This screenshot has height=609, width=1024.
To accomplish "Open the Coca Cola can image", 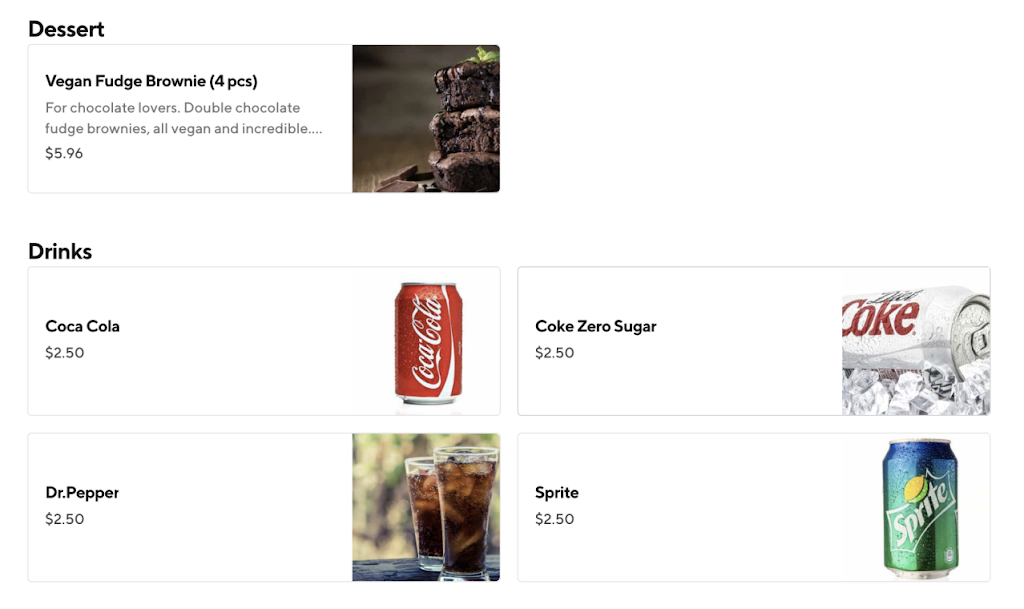I will point(426,341).
